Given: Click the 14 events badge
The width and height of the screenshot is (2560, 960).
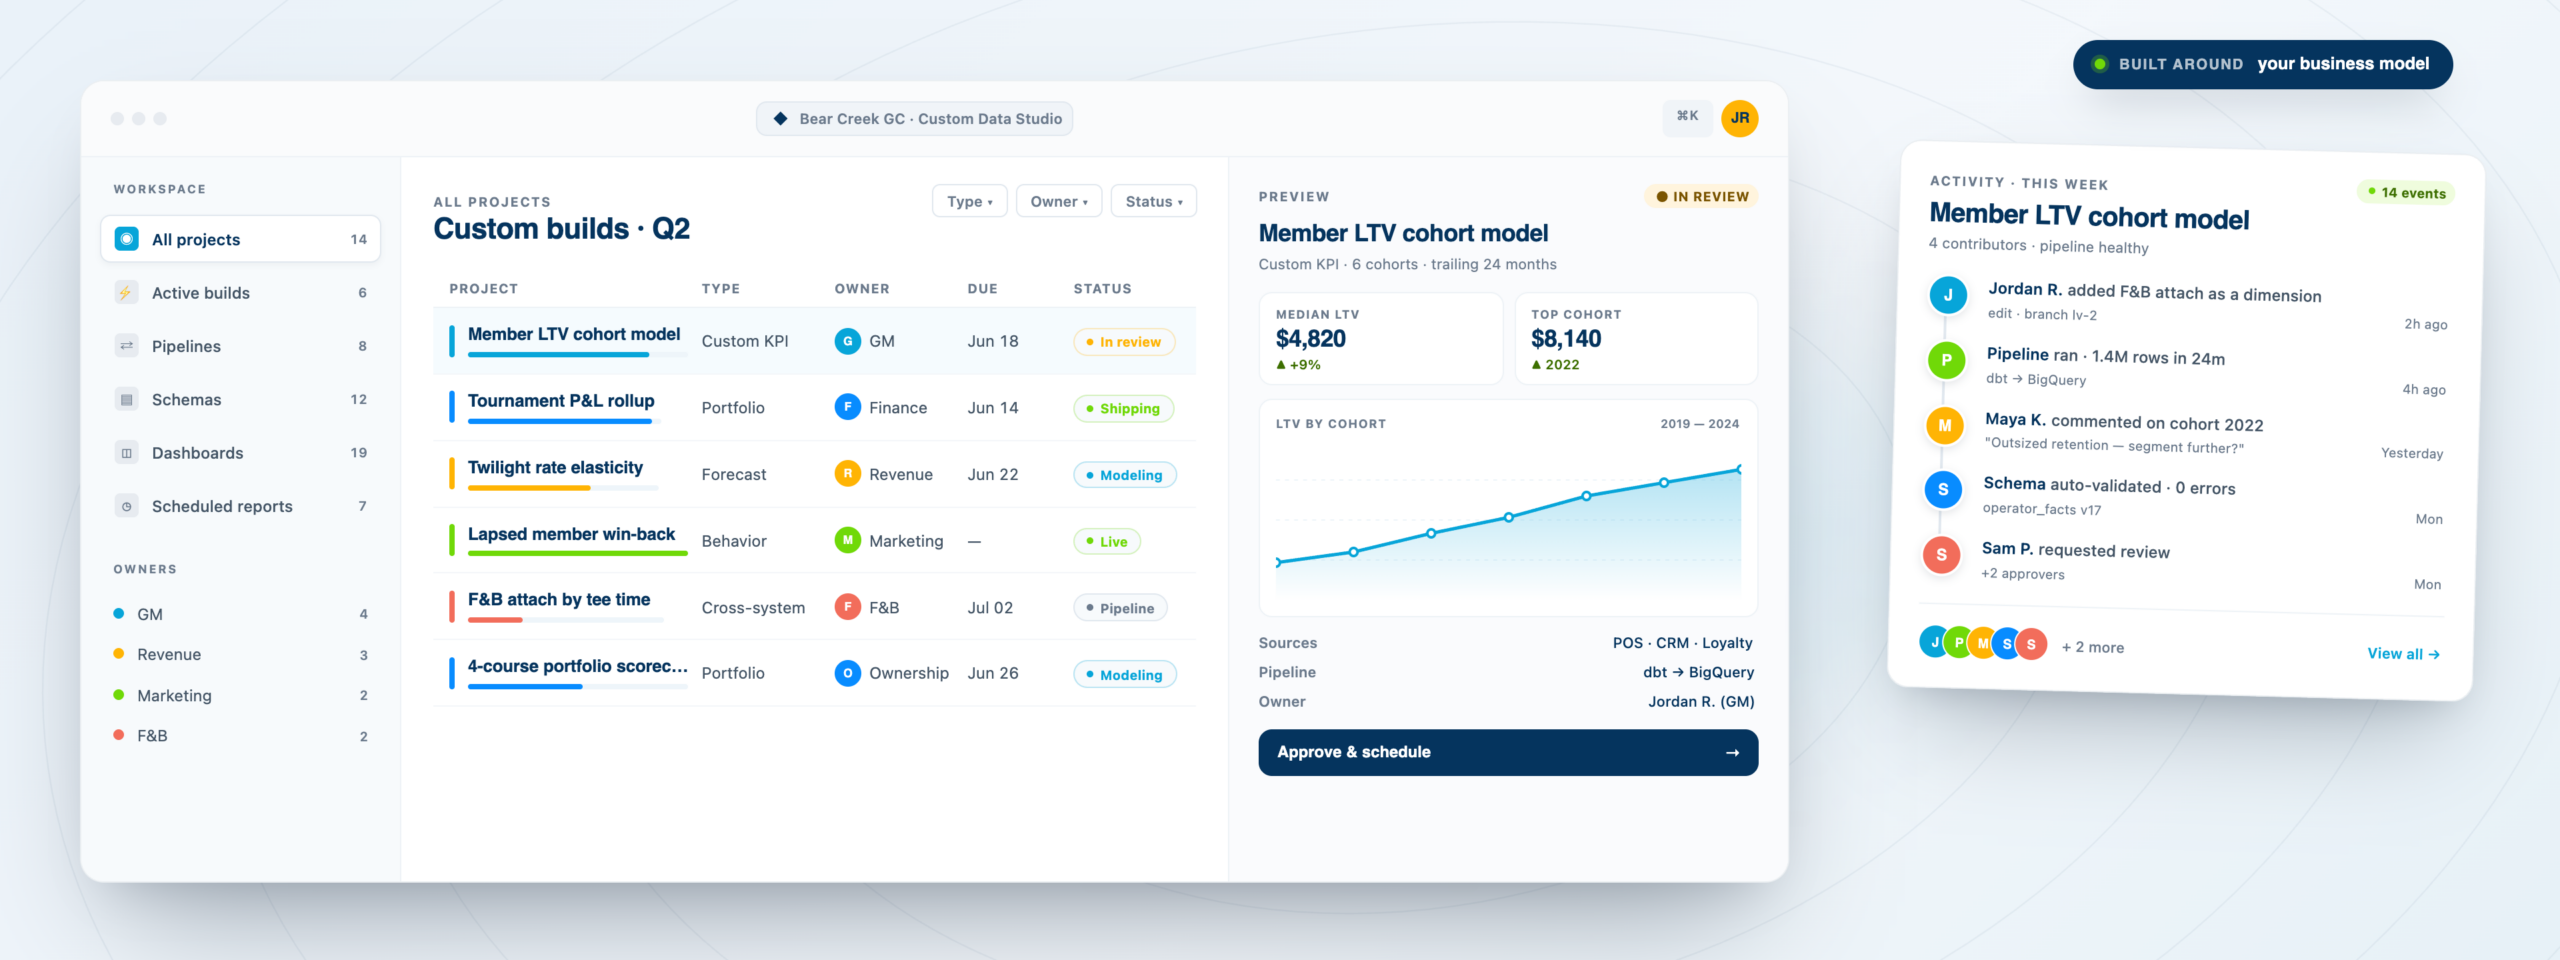Looking at the screenshot, I should click(2406, 192).
